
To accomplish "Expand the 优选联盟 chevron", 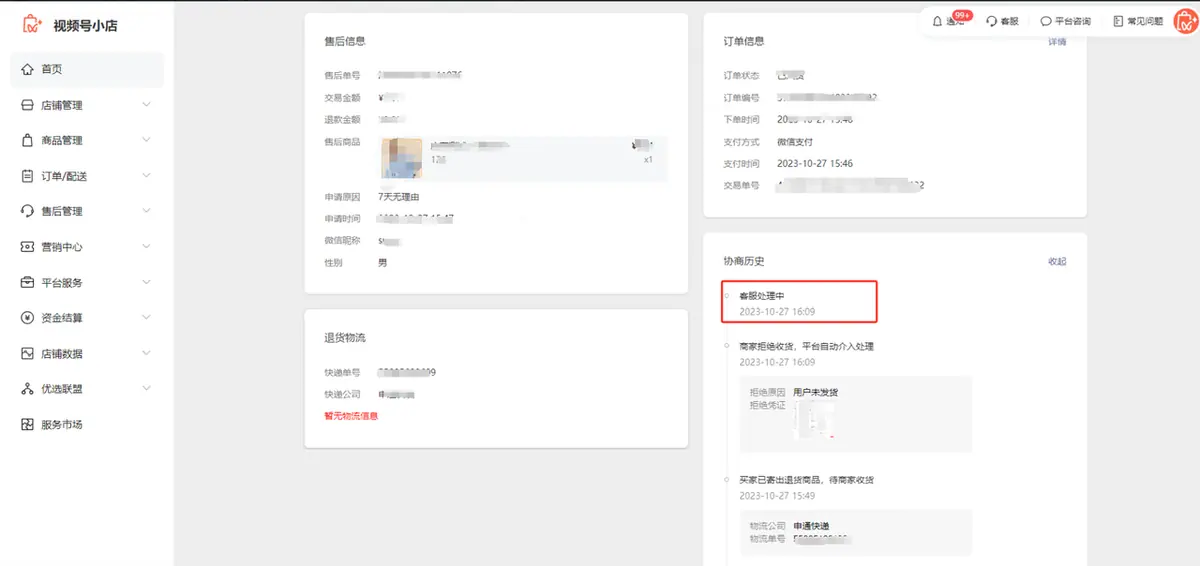I will click(147, 389).
